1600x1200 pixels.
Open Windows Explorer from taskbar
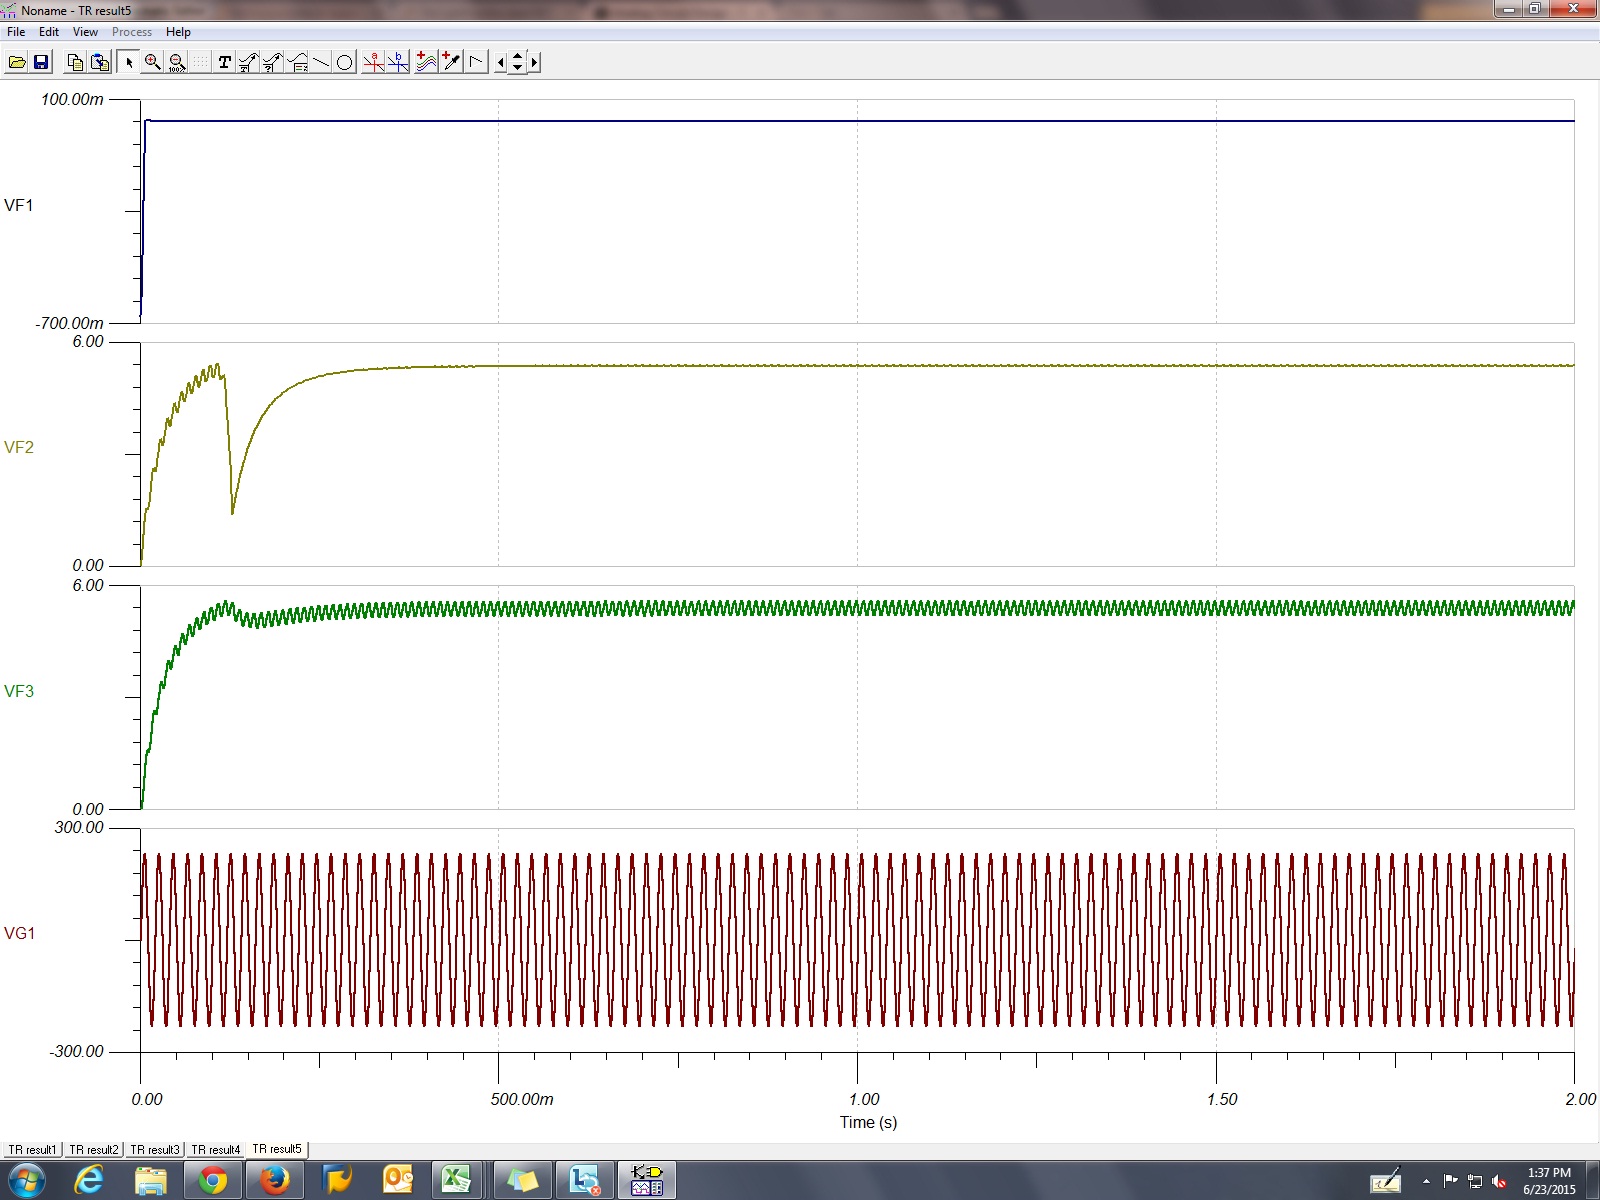tap(151, 1181)
